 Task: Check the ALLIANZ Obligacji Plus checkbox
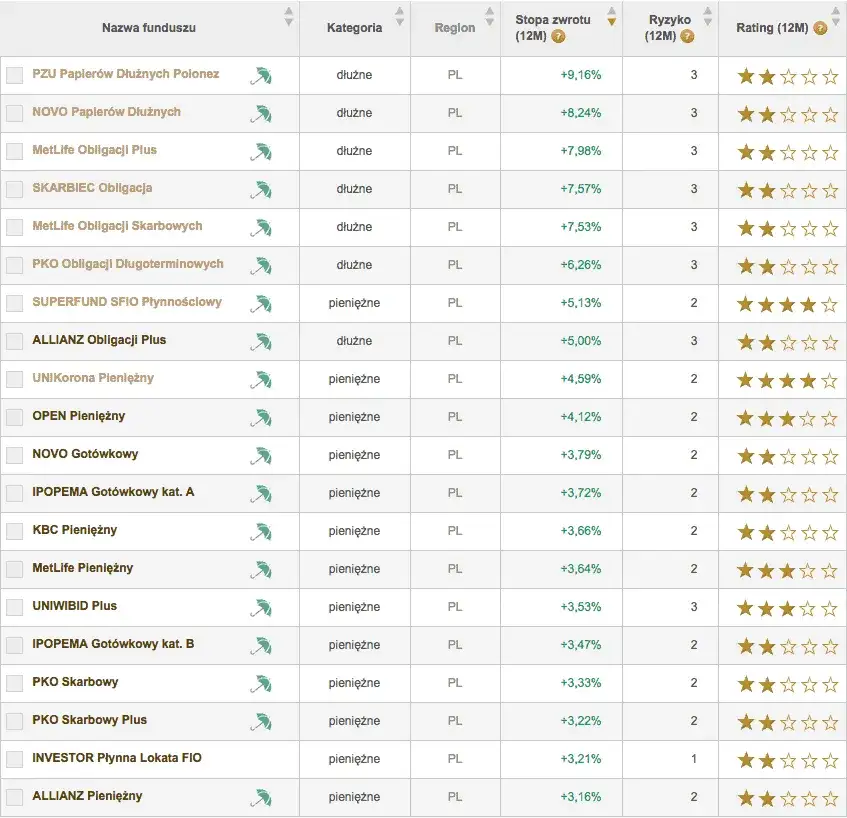[x=15, y=341]
